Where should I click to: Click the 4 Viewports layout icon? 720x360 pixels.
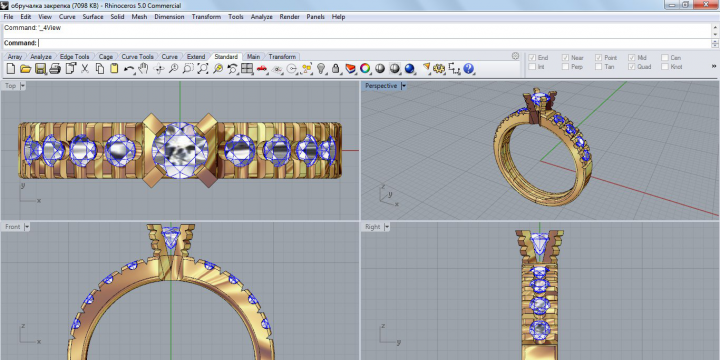pyautogui.click(x=247, y=69)
